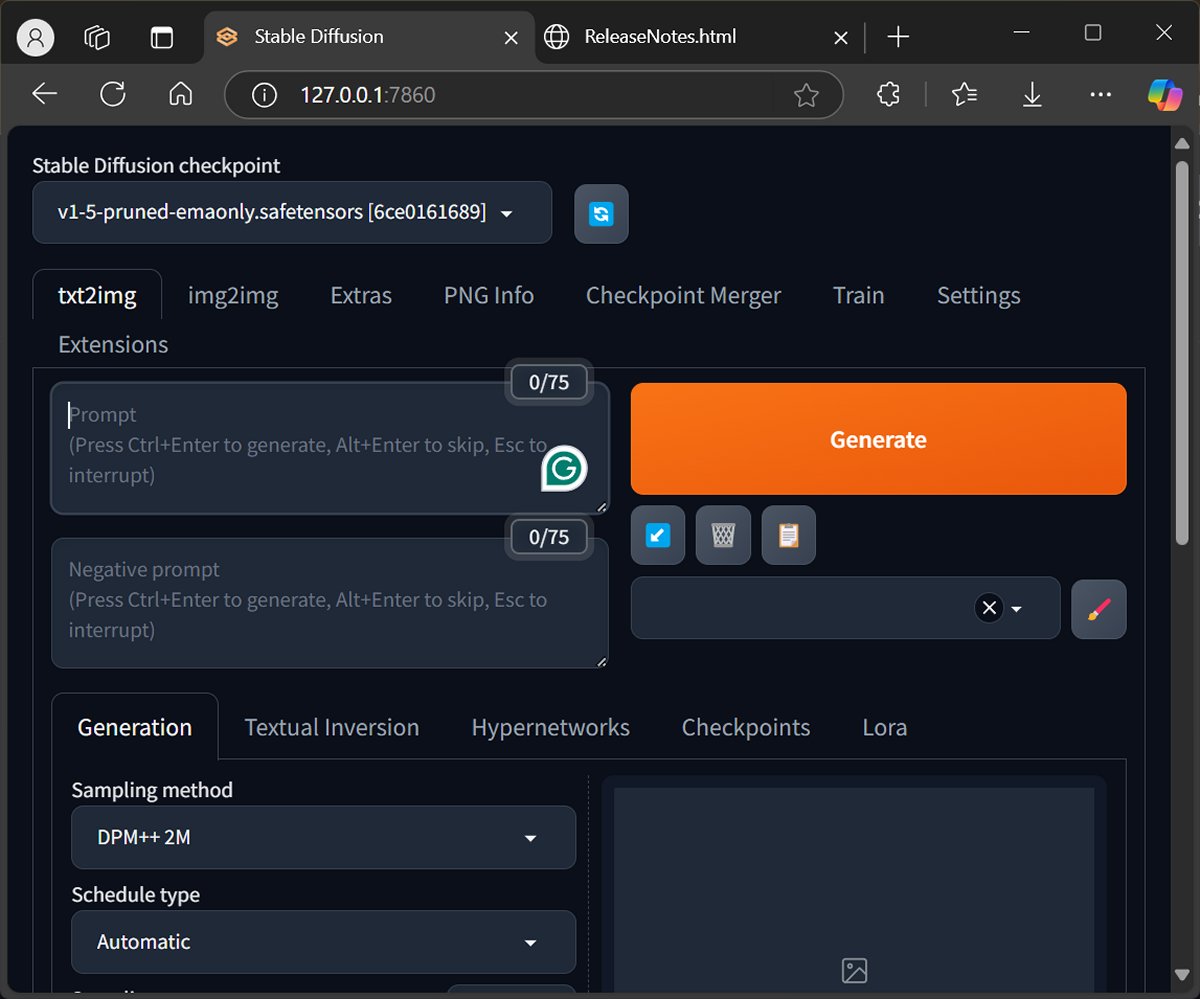This screenshot has height=999, width=1200.
Task: Switch to the ReleaseNotes.html browser tab
Action: [660, 37]
